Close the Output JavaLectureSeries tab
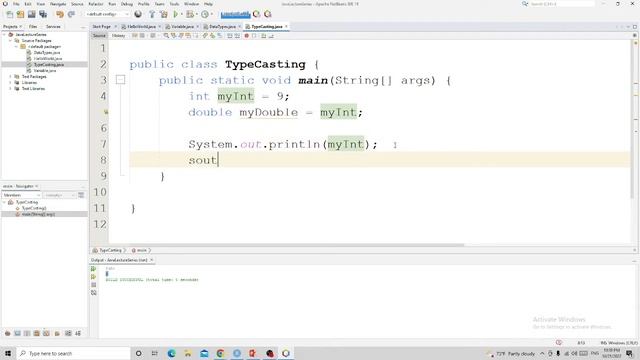Image resolution: width=640 pixels, height=360 pixels. (x=151, y=260)
